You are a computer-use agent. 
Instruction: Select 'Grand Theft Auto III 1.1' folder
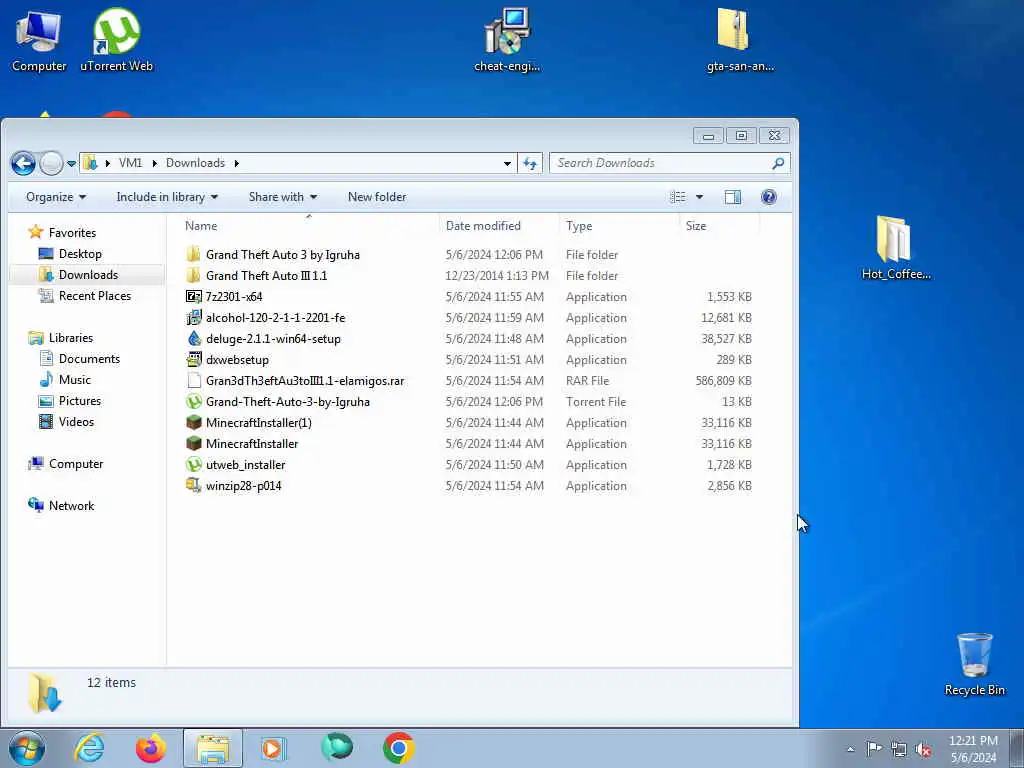[266, 276]
